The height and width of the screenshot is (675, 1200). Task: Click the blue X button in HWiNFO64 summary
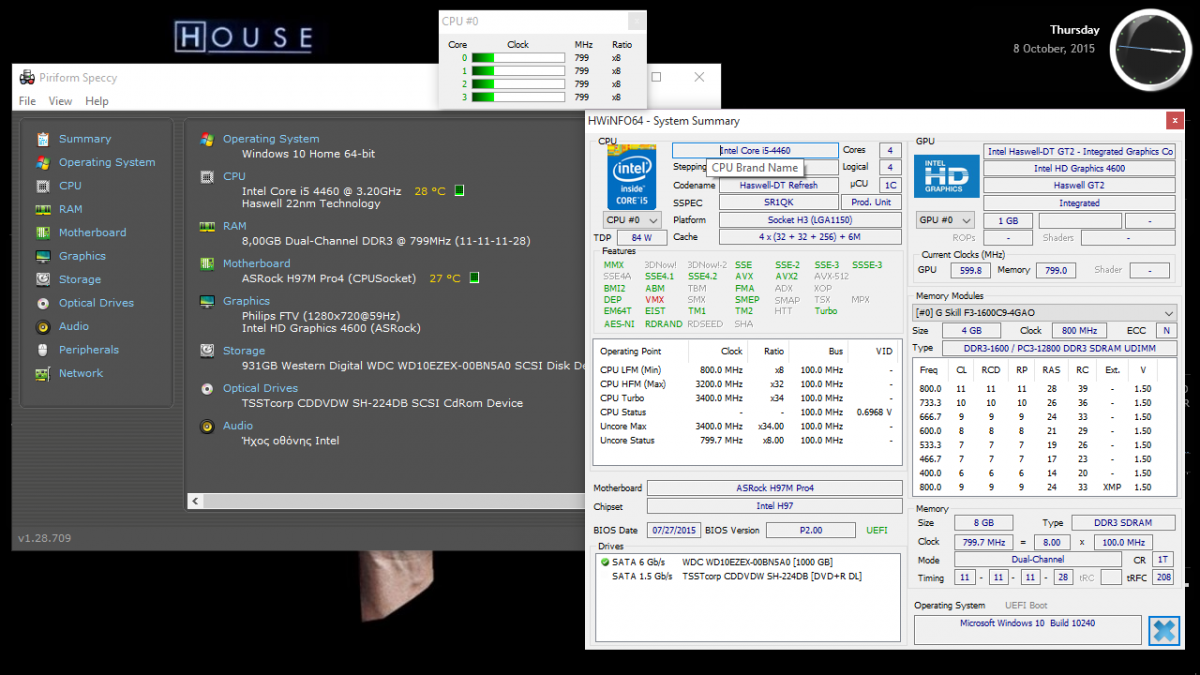tap(1163, 630)
